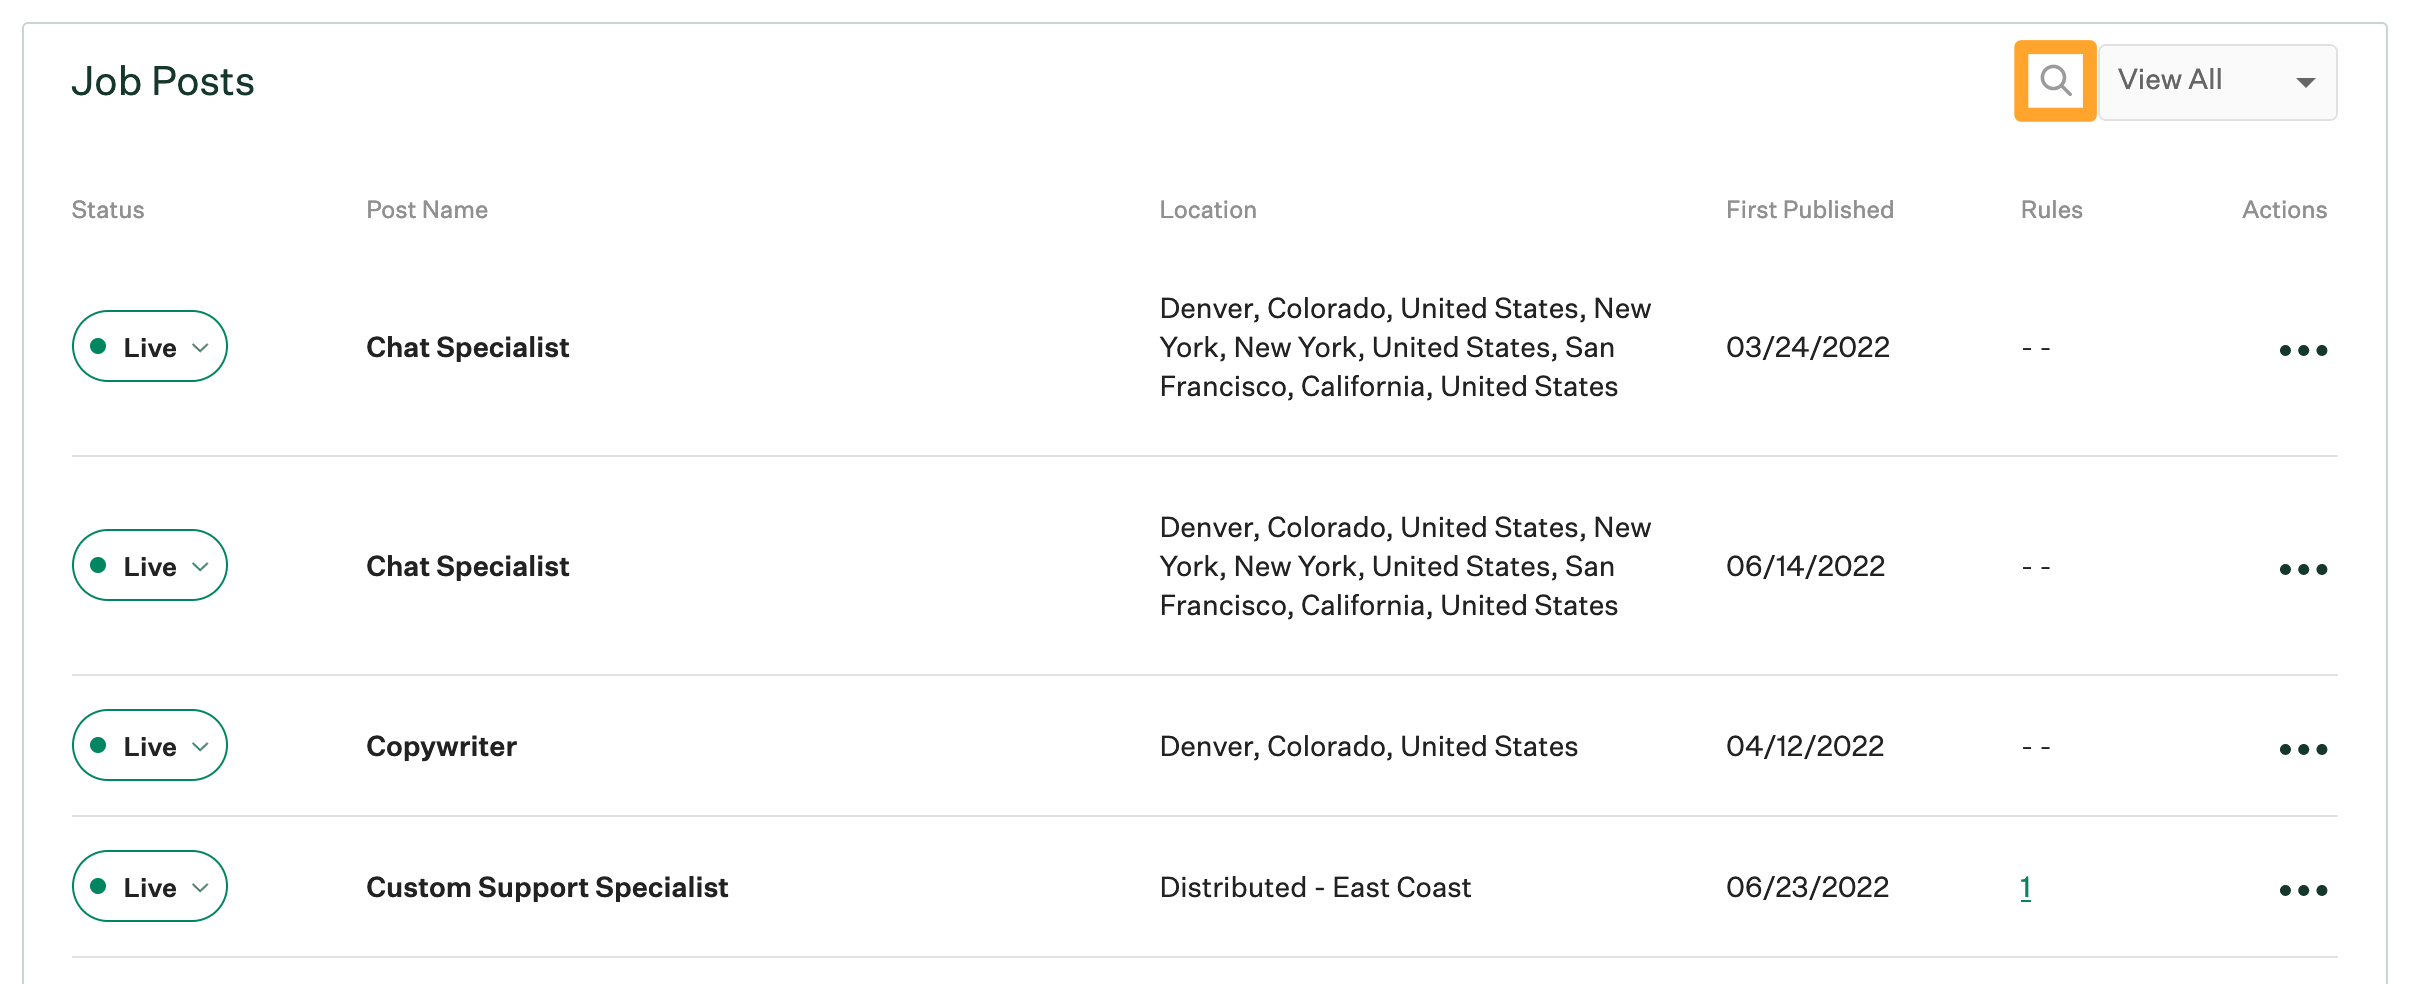Open actions menu for the second Chat Specialist

[x=2302, y=568]
